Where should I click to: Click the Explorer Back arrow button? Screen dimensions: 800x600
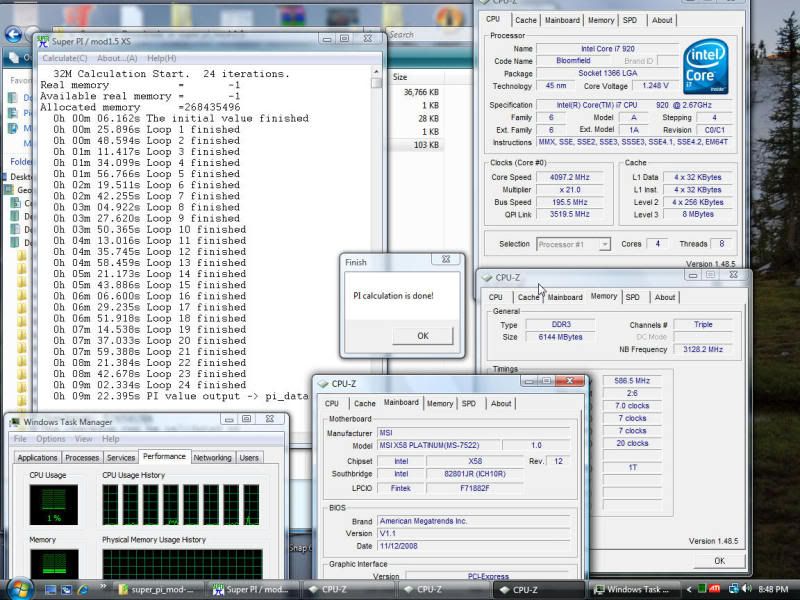(13, 35)
